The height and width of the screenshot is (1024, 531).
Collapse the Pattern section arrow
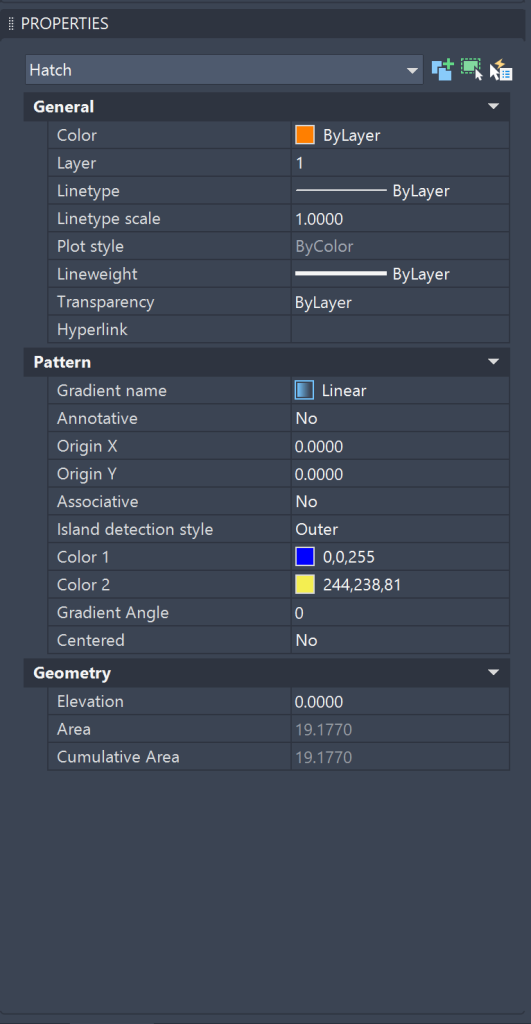494,362
